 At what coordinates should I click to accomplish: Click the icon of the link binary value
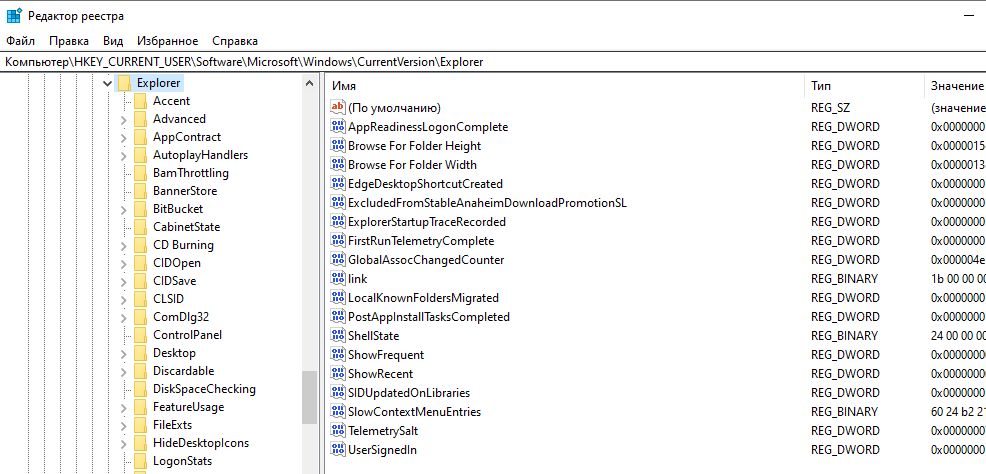[338, 279]
